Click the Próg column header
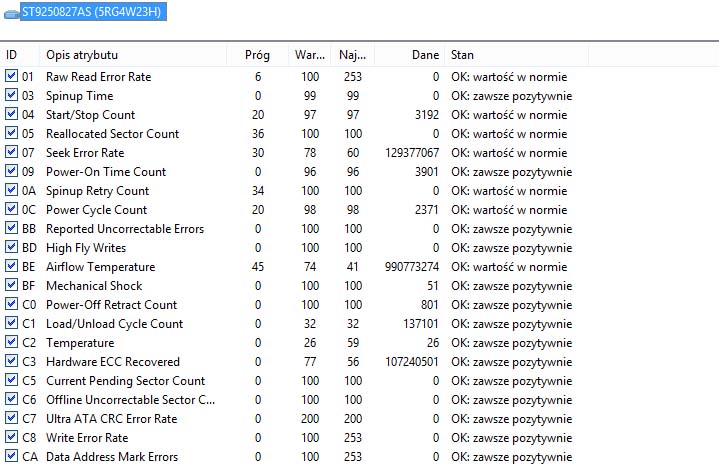Image resolution: width=719 pixels, height=469 pixels. [x=257, y=55]
